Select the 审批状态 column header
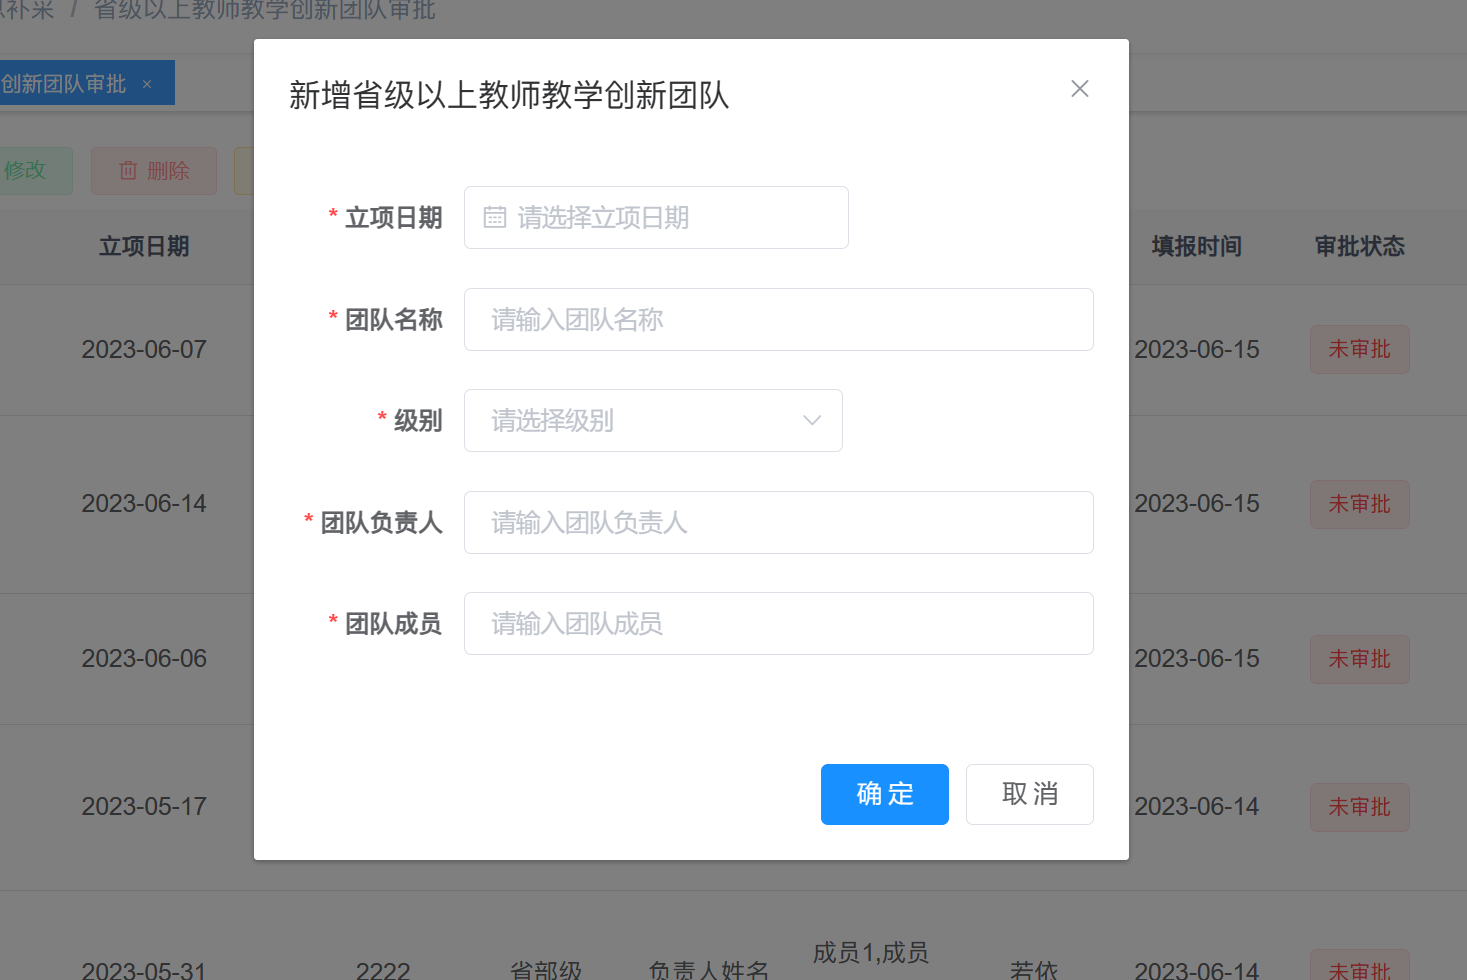This screenshot has height=980, width=1467. coord(1359,246)
